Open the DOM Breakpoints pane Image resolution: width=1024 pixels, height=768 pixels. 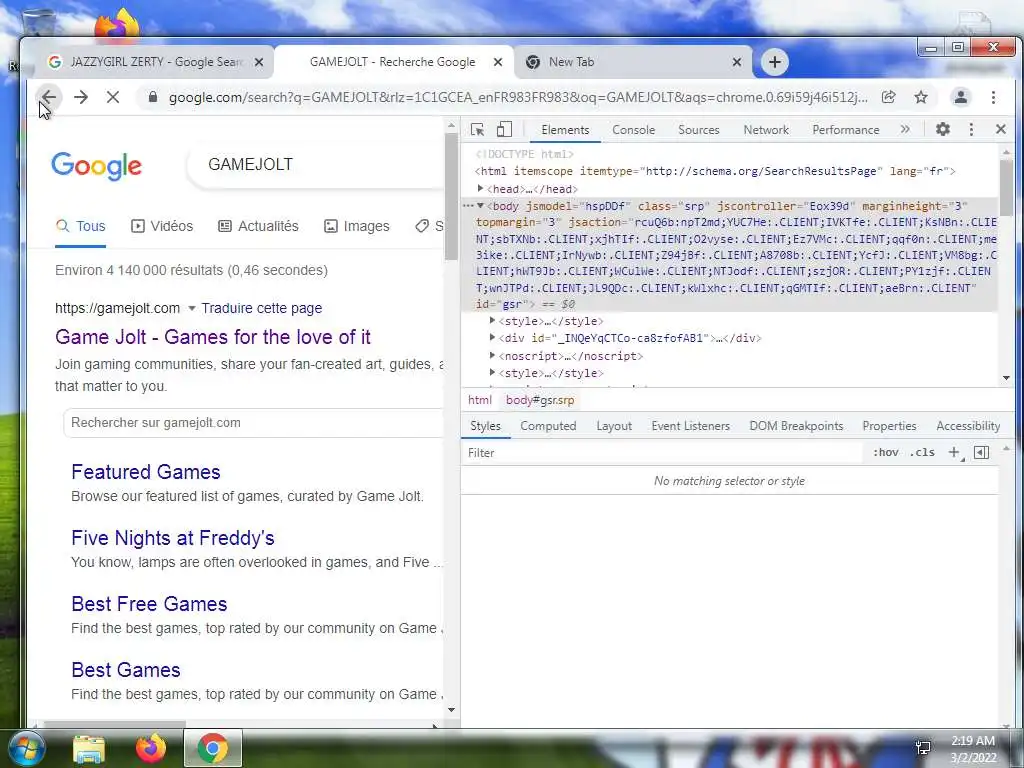(796, 426)
